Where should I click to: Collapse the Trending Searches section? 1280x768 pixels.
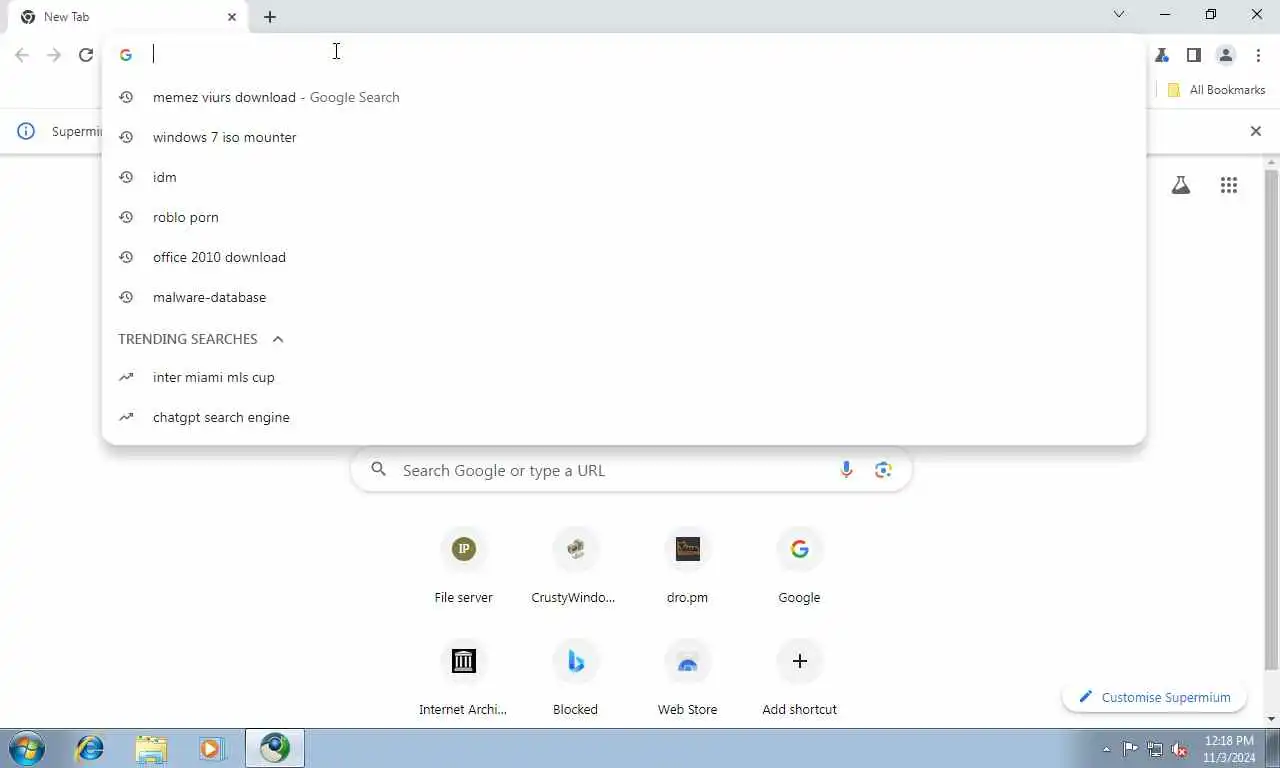[x=278, y=339]
